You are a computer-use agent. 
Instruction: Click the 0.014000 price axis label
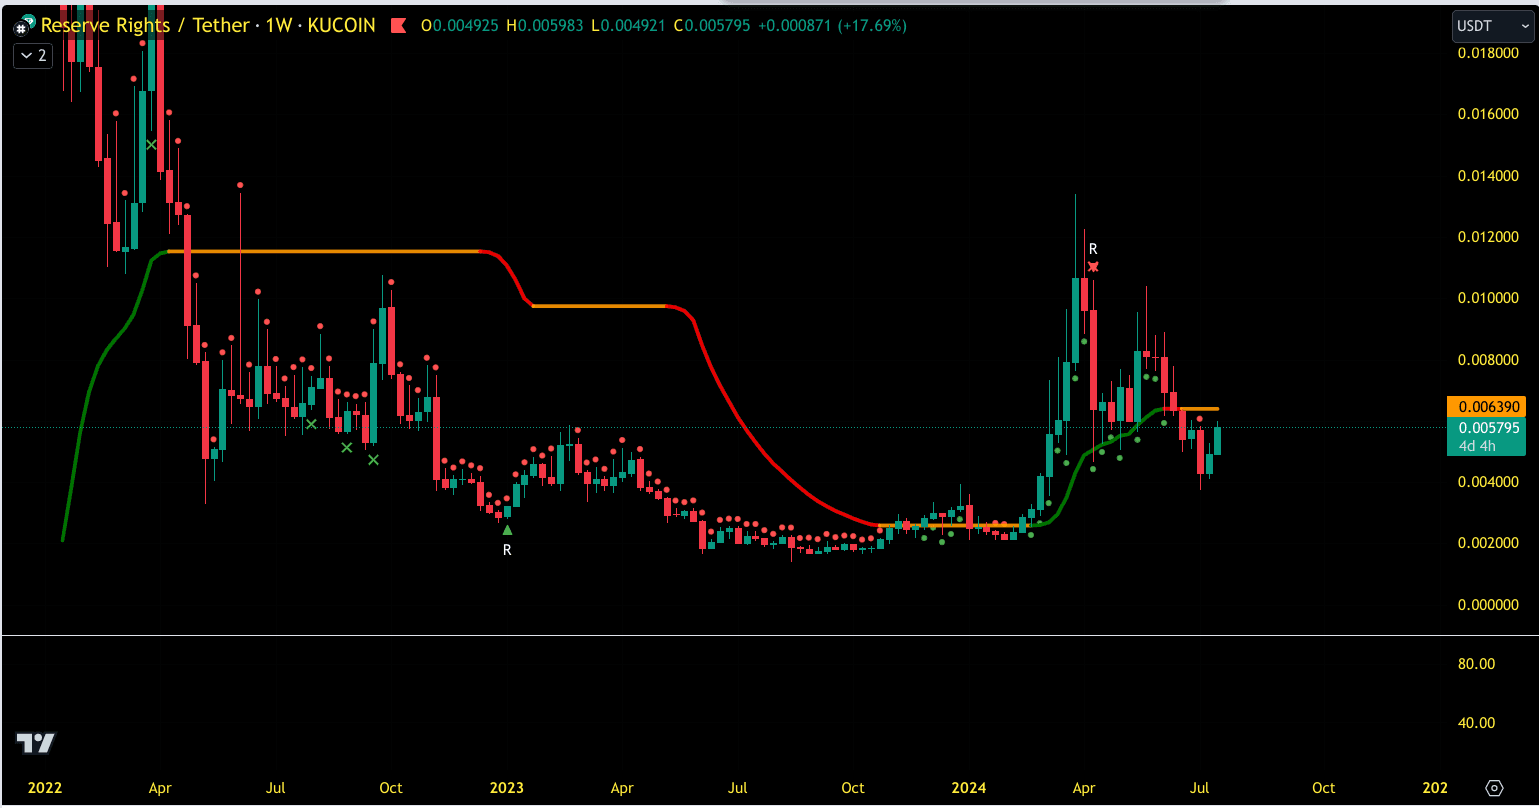tap(1488, 176)
